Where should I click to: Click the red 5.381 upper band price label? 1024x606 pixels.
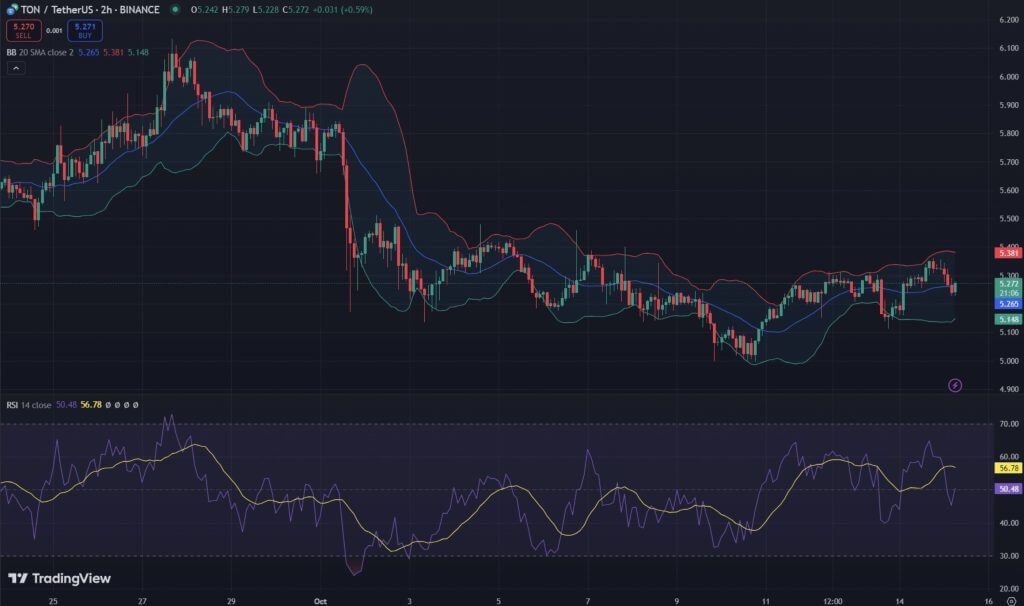point(1007,253)
